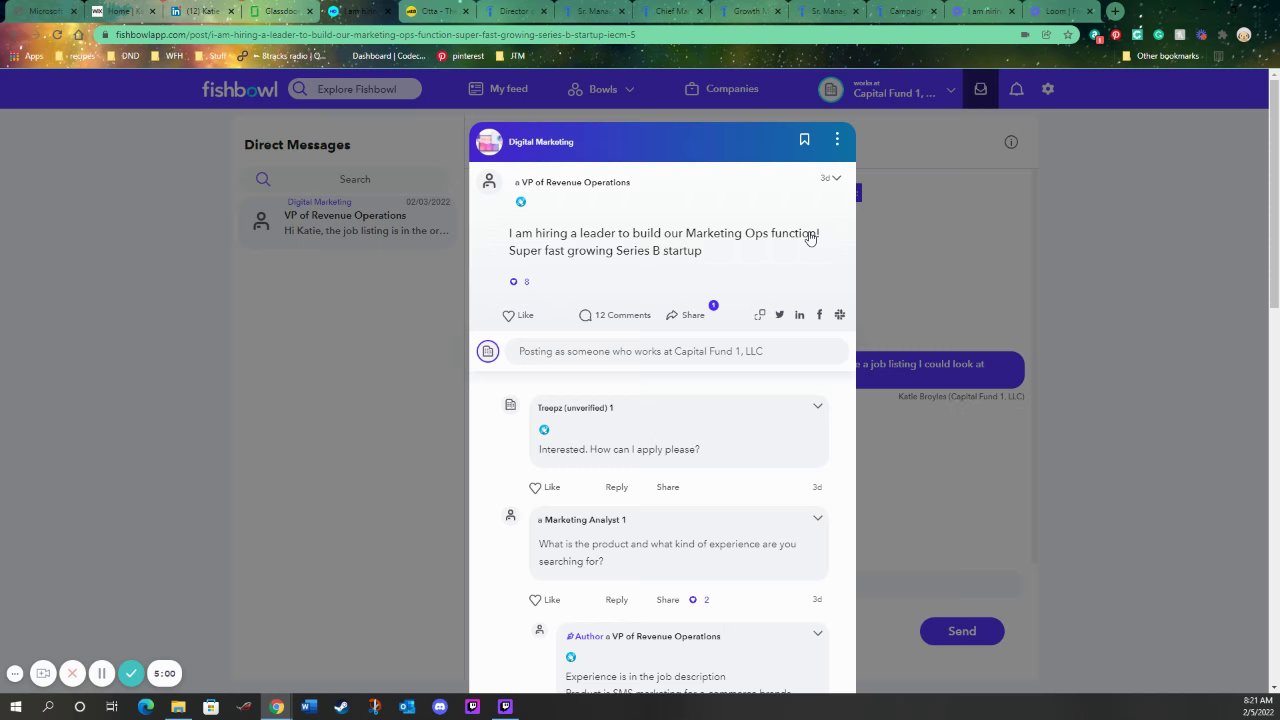
Task: Star this page in Chrome
Action: [x=1068, y=34]
